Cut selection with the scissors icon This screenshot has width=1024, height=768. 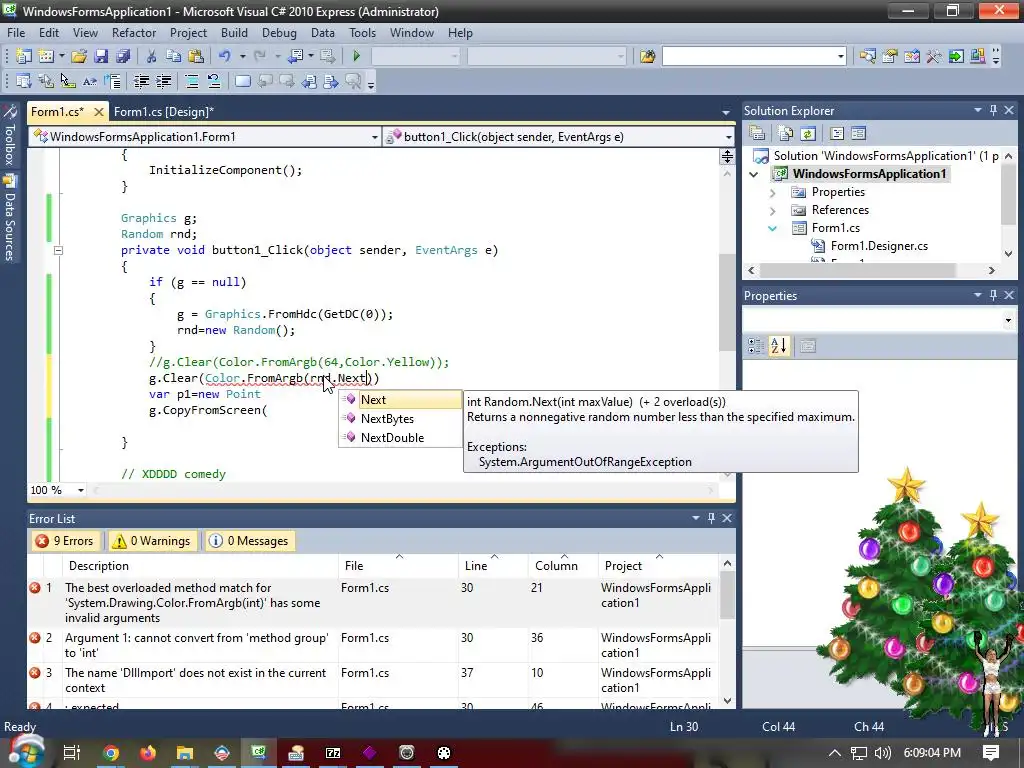point(152,56)
